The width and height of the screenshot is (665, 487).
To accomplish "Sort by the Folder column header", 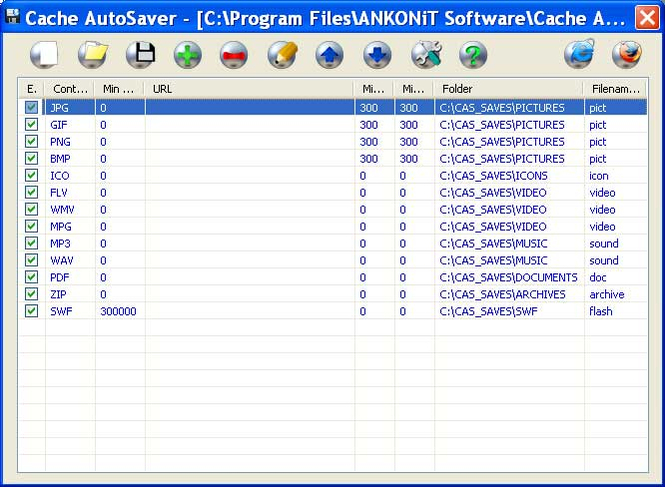I will (509, 89).
